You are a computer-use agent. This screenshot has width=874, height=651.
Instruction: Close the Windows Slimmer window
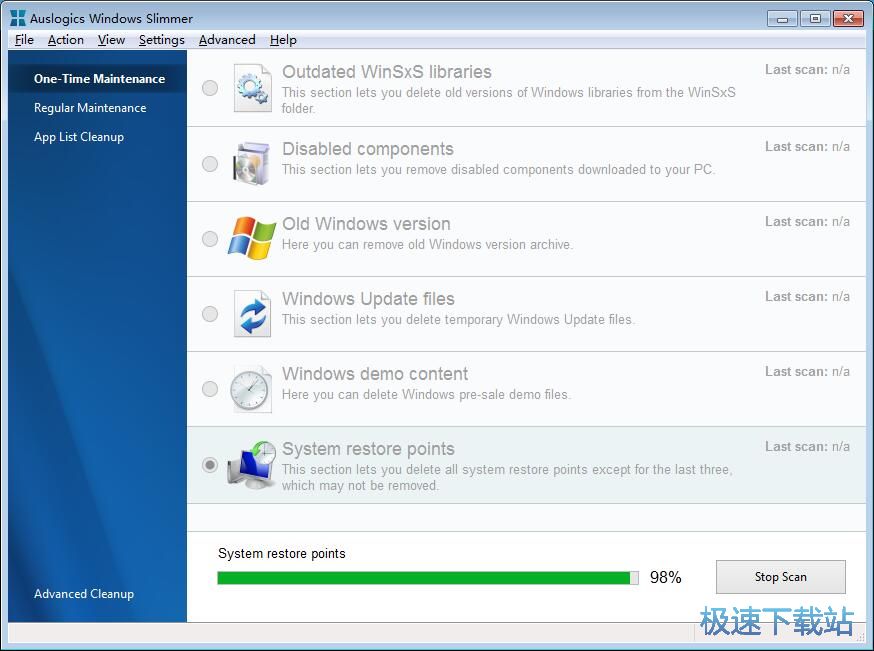click(x=848, y=19)
